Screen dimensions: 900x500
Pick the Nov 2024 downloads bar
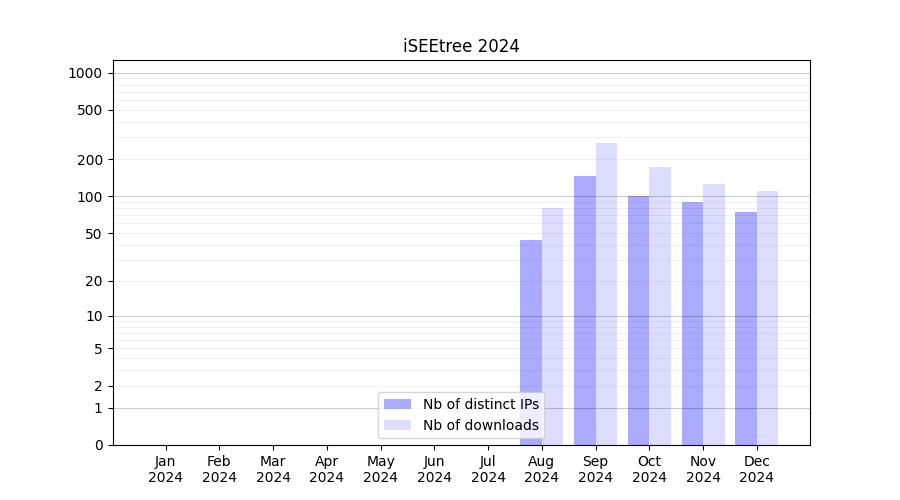pyautogui.click(x=714, y=314)
